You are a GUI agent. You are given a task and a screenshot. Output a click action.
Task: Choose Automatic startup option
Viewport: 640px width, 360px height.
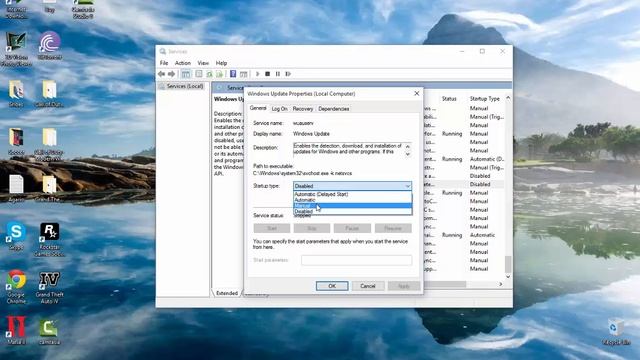(x=353, y=200)
